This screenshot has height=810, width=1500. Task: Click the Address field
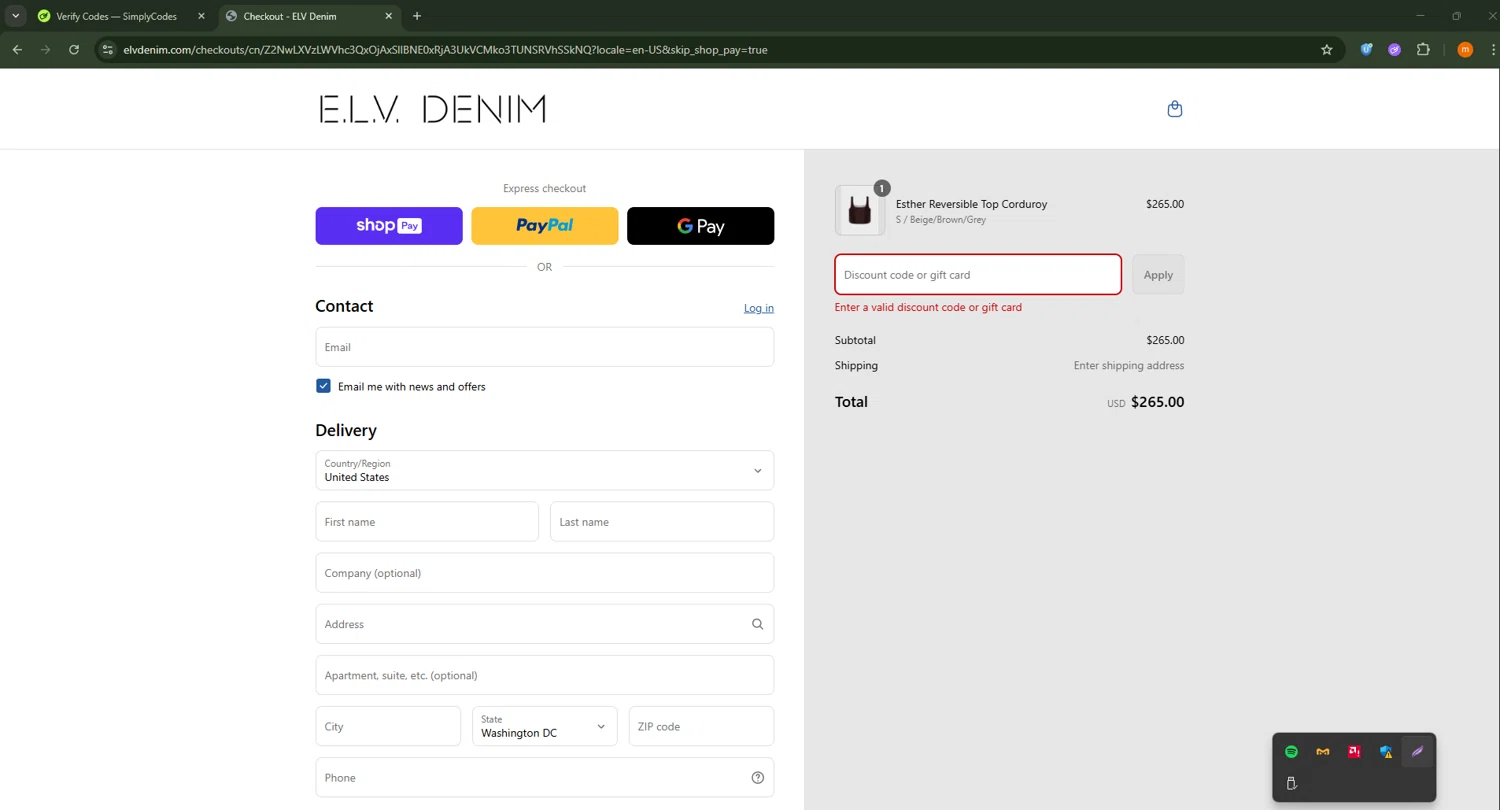544,624
